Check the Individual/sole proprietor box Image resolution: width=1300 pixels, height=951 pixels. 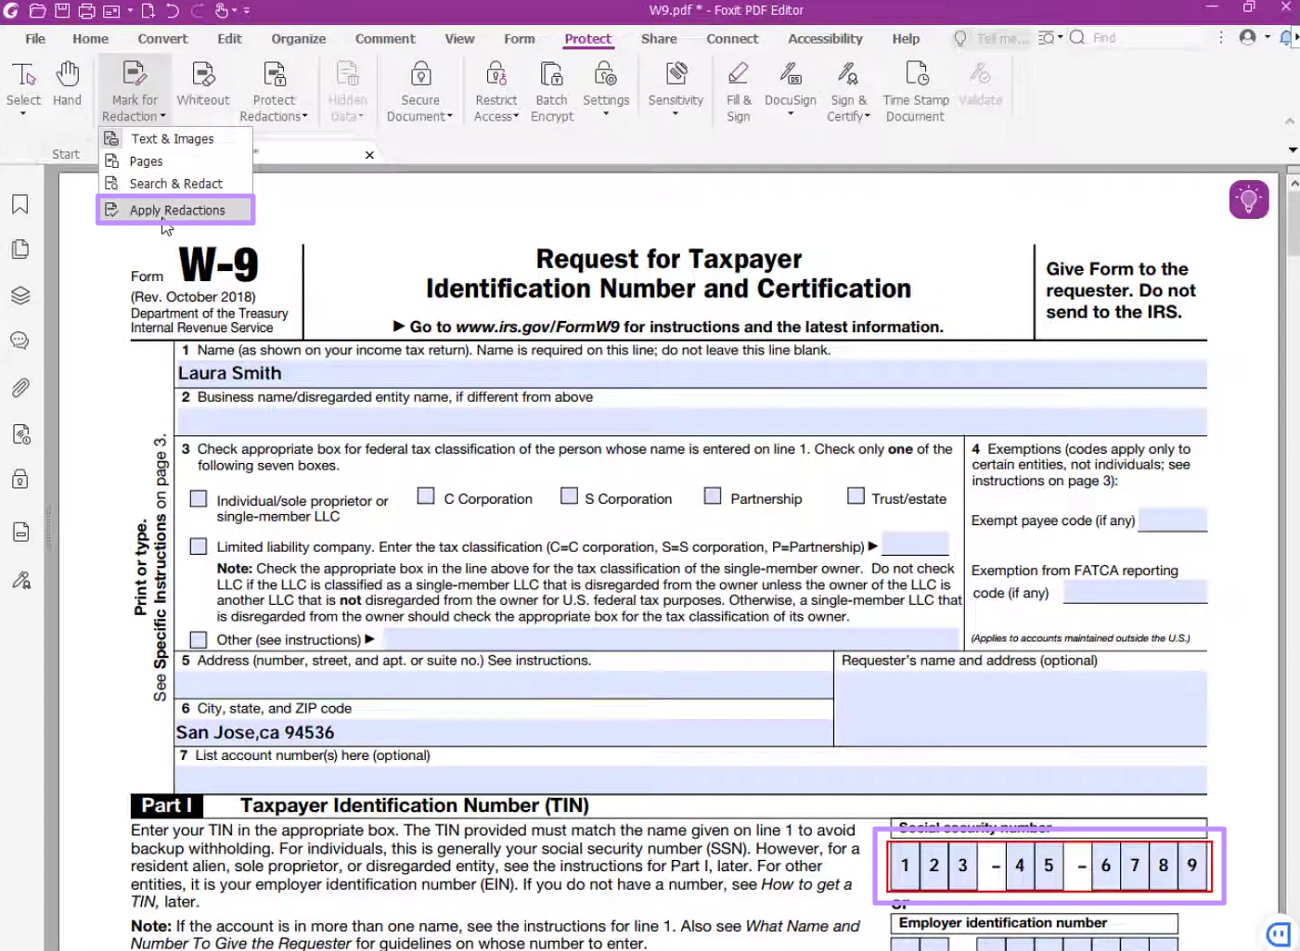click(197, 498)
